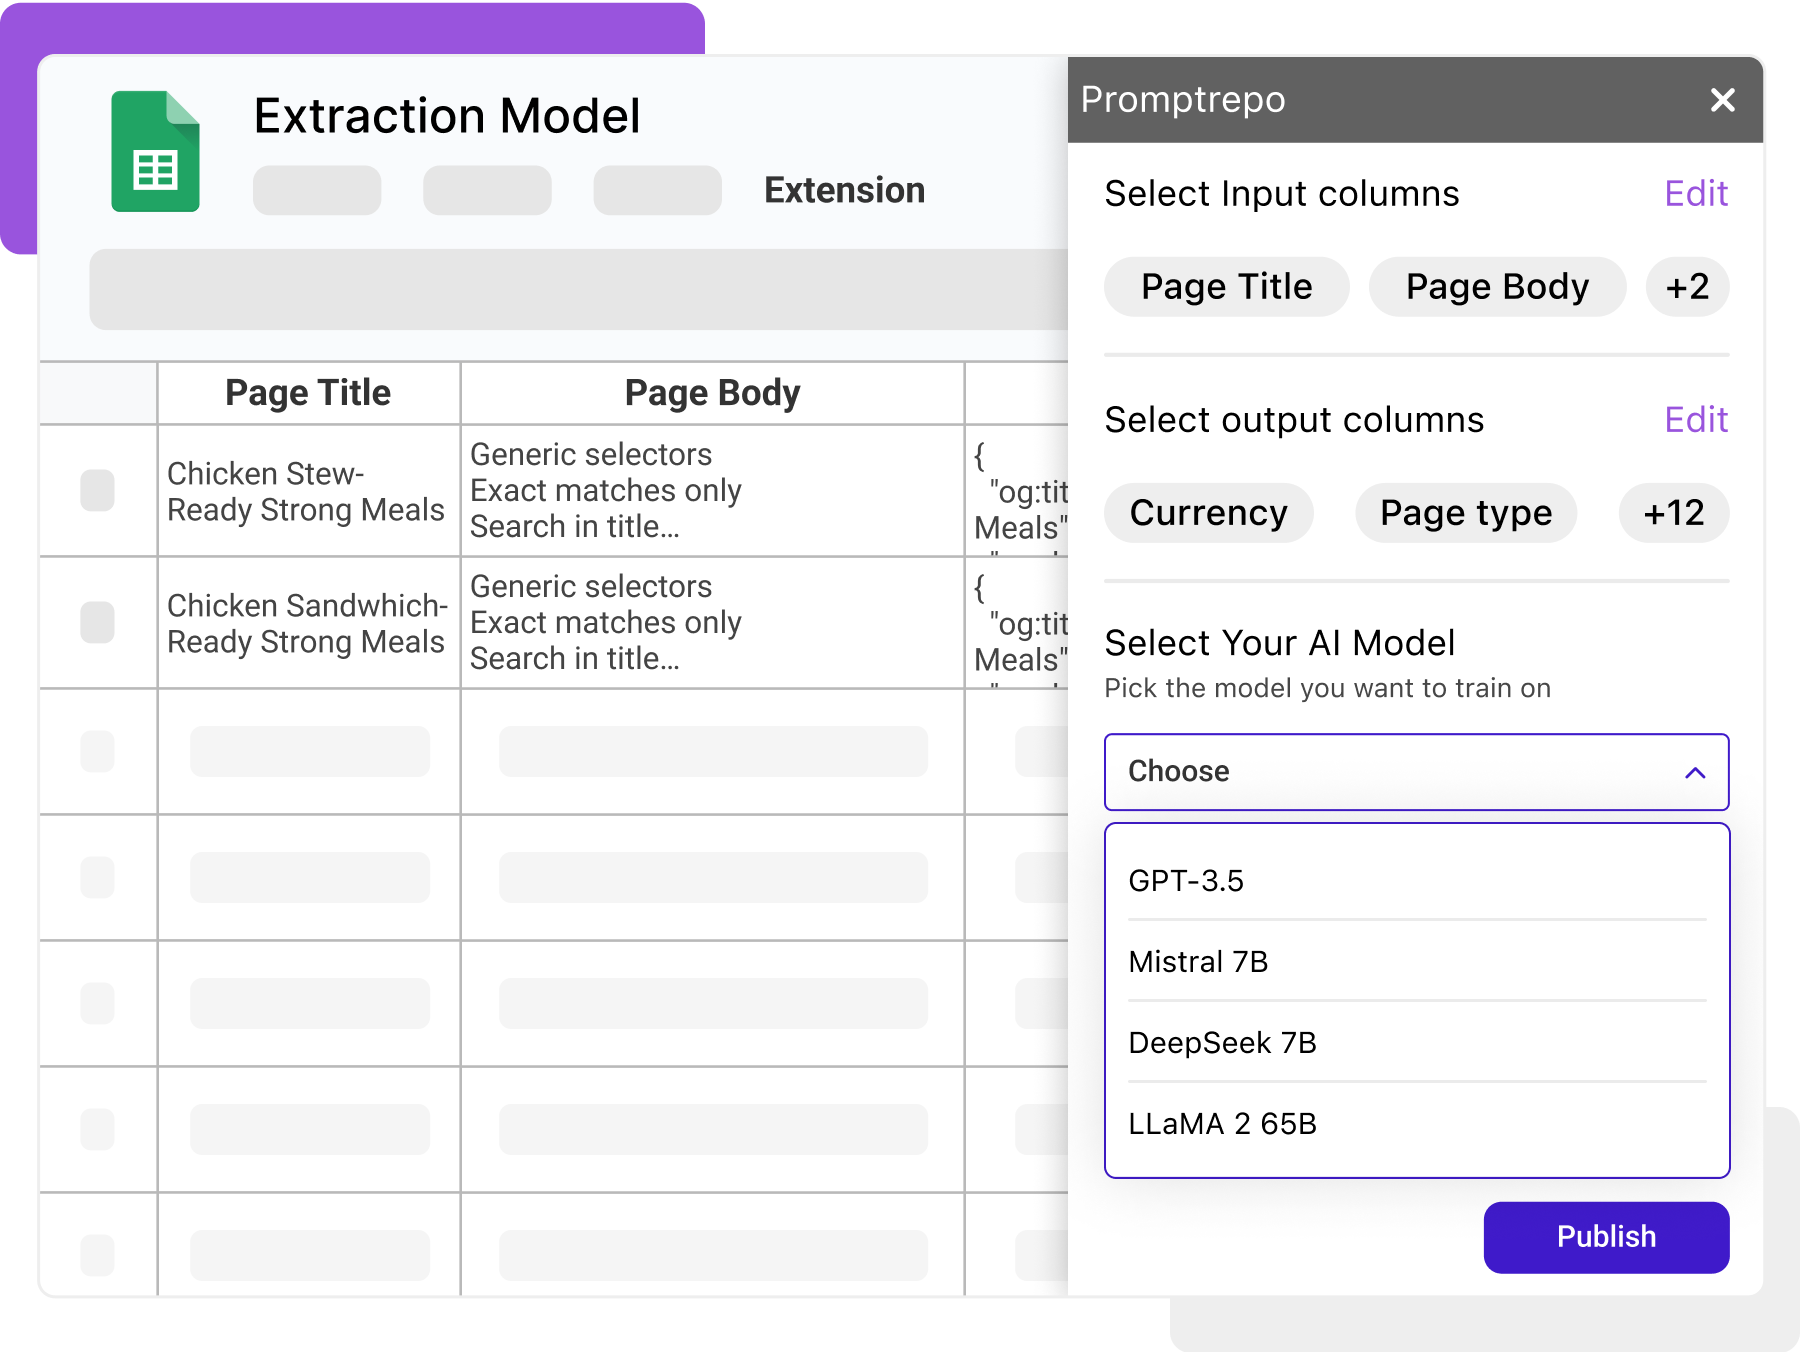
Task: Click the Google Sheets file icon
Action: [x=155, y=150]
